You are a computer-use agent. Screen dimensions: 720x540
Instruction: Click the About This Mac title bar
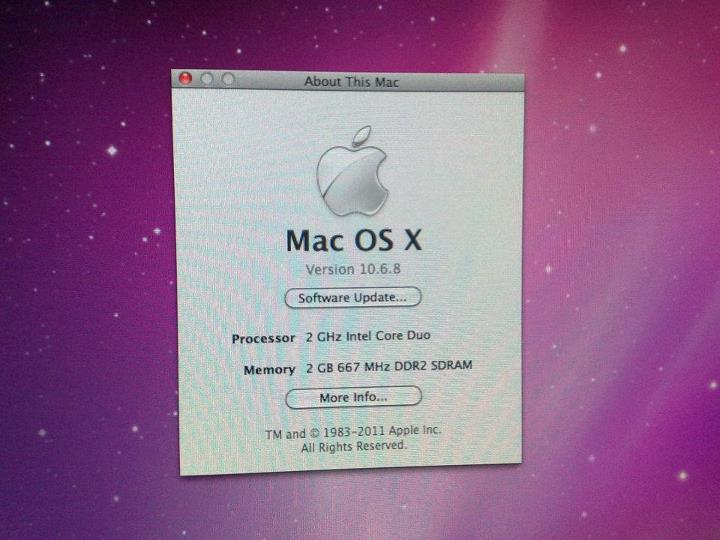click(348, 81)
